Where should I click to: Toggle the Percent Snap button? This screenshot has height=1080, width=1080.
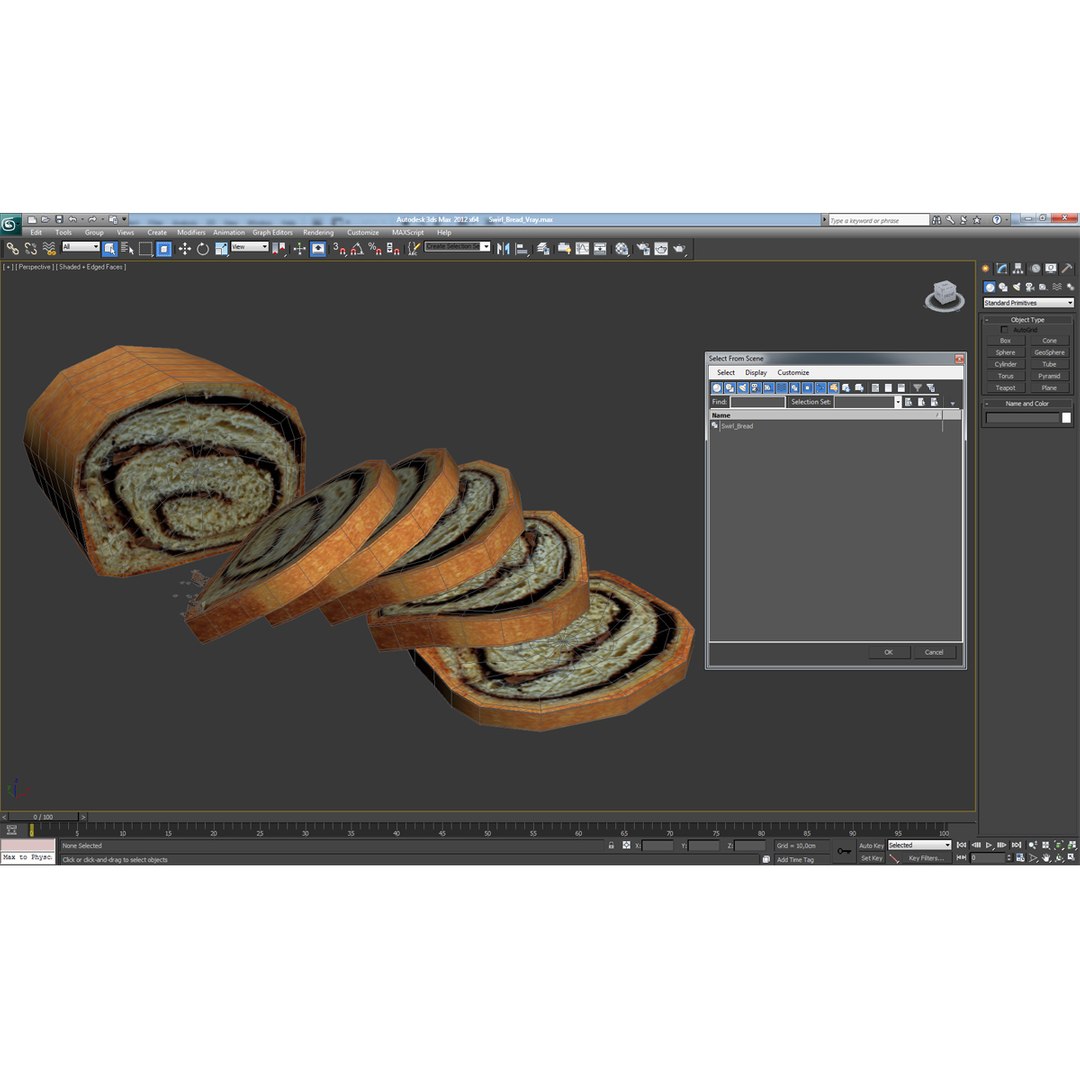[375, 249]
